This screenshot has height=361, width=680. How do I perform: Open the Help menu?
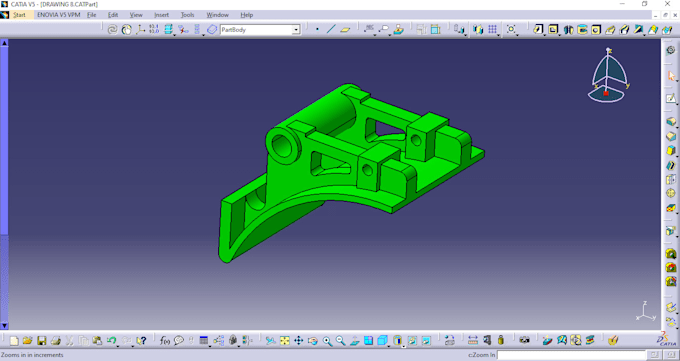point(246,15)
